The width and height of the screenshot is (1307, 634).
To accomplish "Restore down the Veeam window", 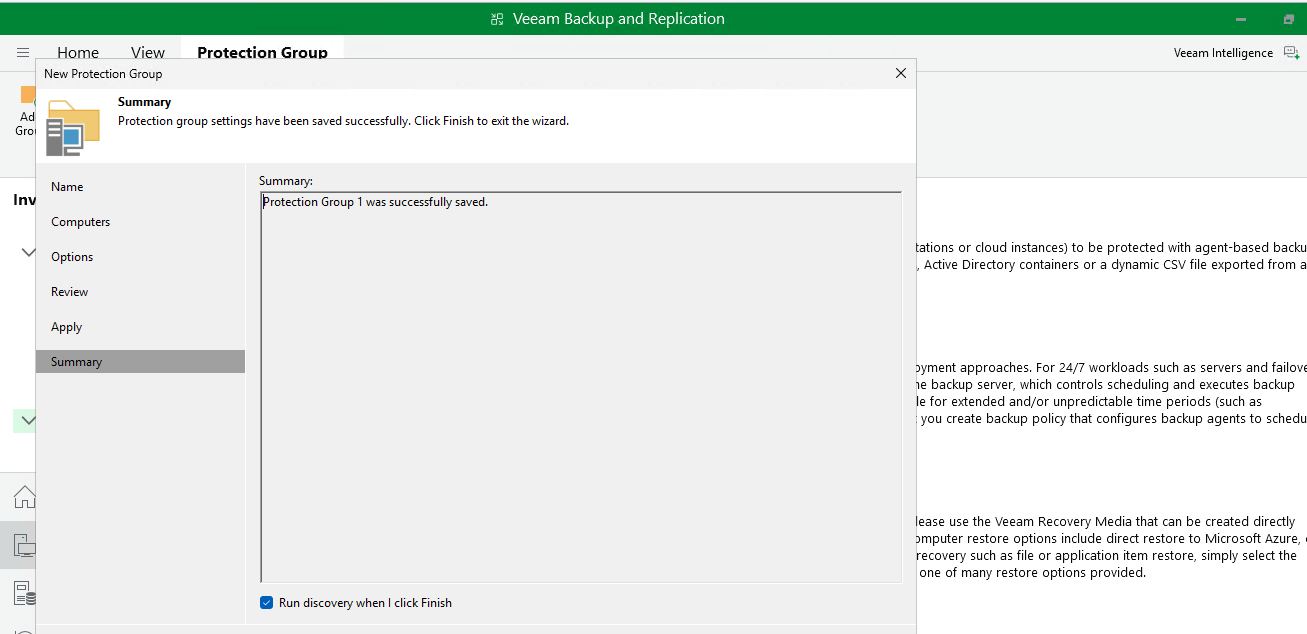I will [1288, 19].
